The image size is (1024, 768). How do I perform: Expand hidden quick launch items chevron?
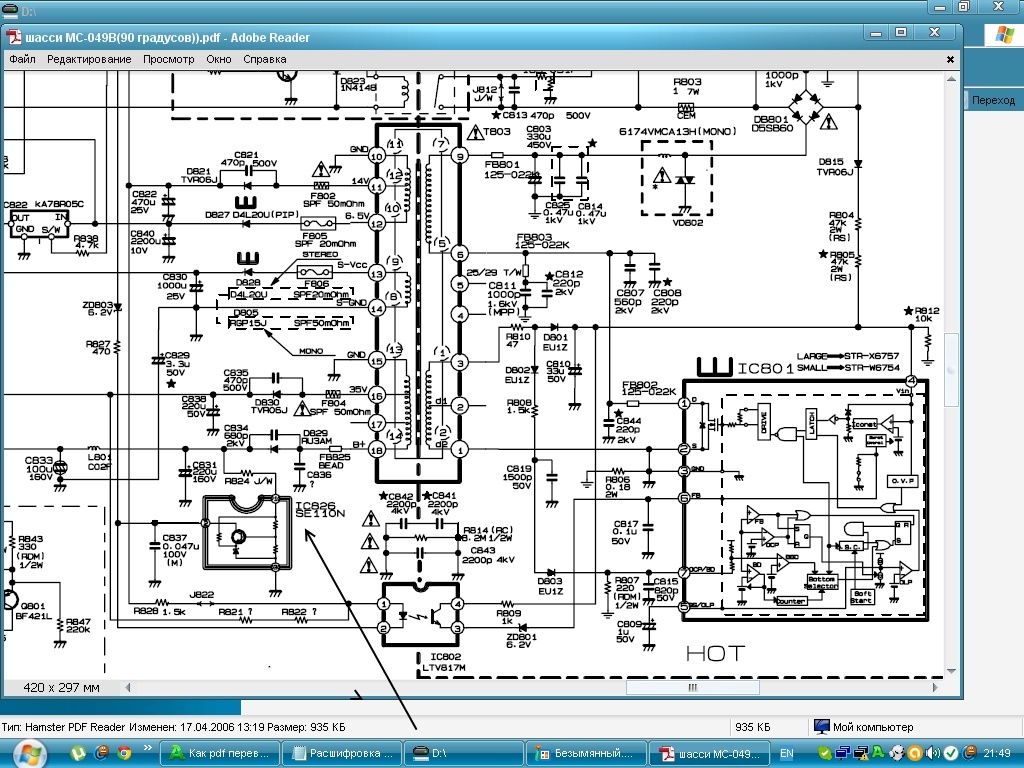(x=148, y=748)
